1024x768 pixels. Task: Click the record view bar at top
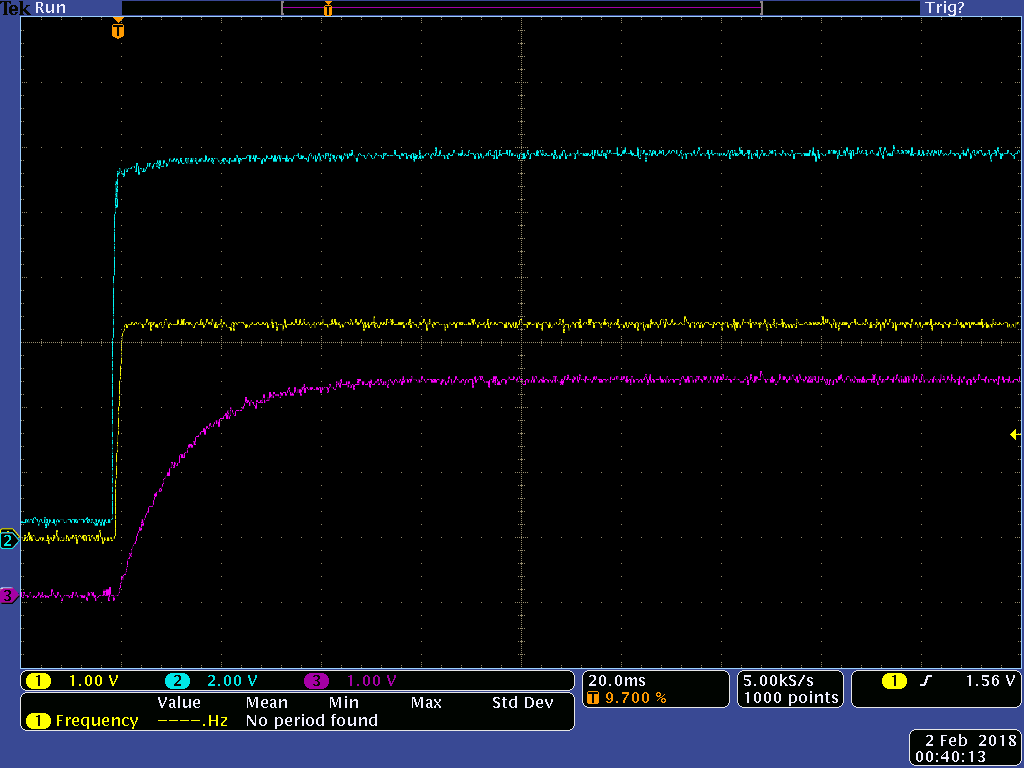point(521,8)
